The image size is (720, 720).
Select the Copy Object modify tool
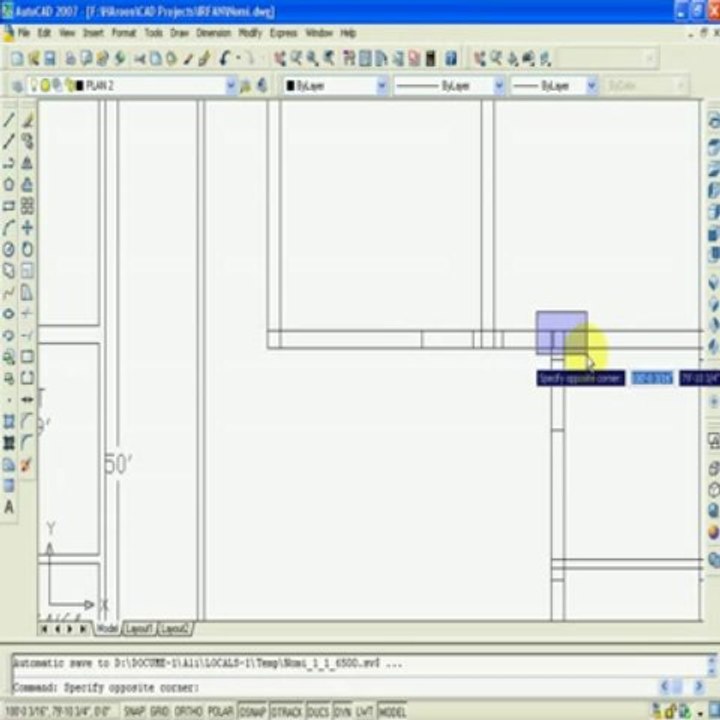(28, 141)
